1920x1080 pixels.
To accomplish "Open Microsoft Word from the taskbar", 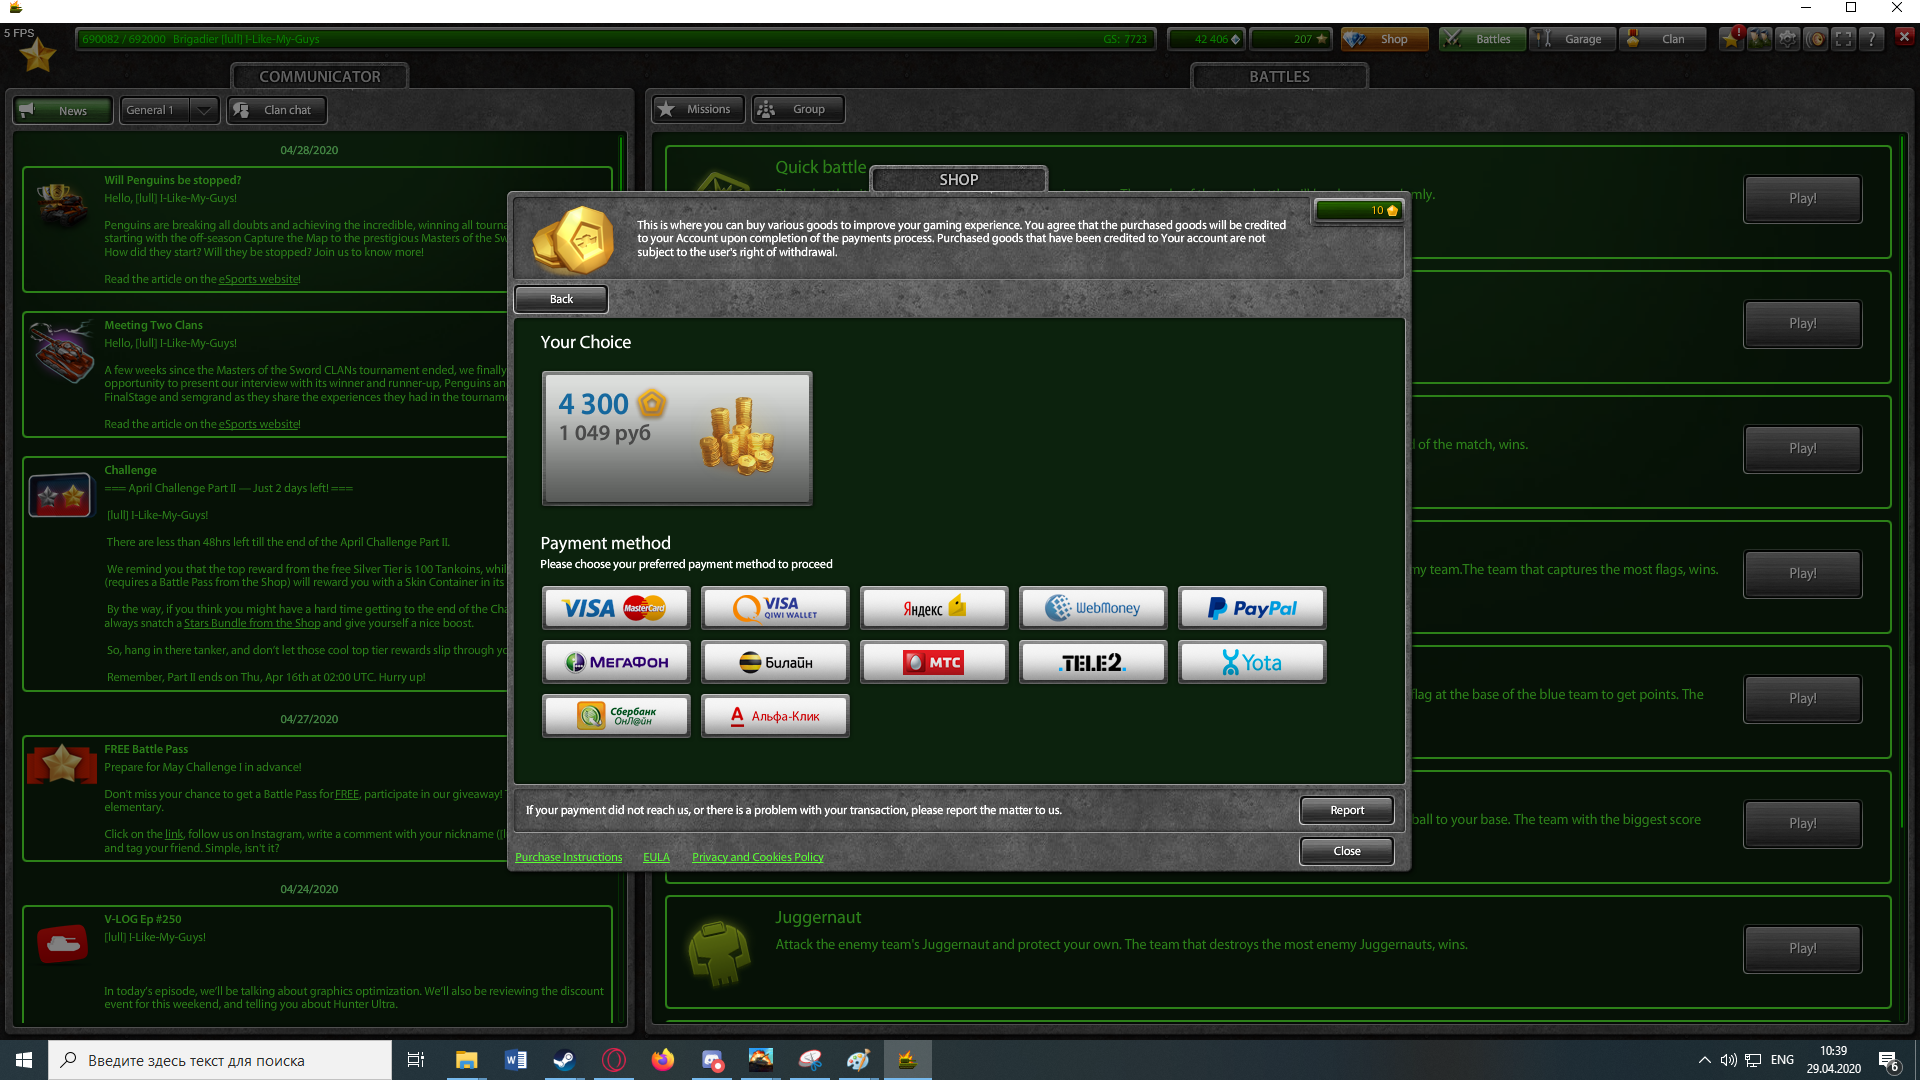I will [515, 1060].
